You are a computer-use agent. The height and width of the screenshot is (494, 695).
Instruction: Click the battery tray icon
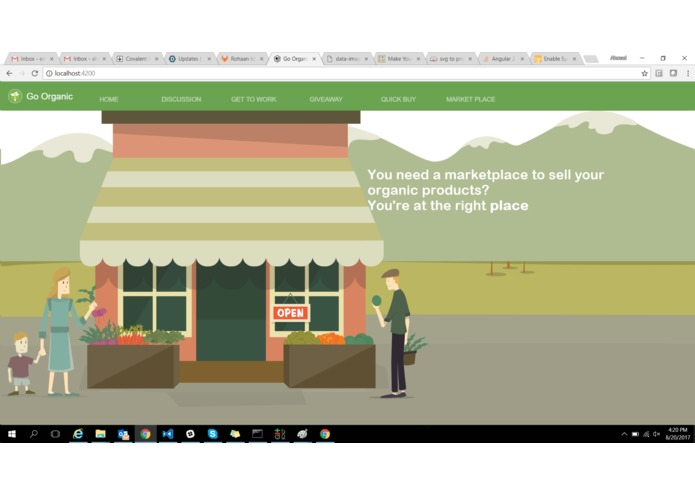[635, 434]
